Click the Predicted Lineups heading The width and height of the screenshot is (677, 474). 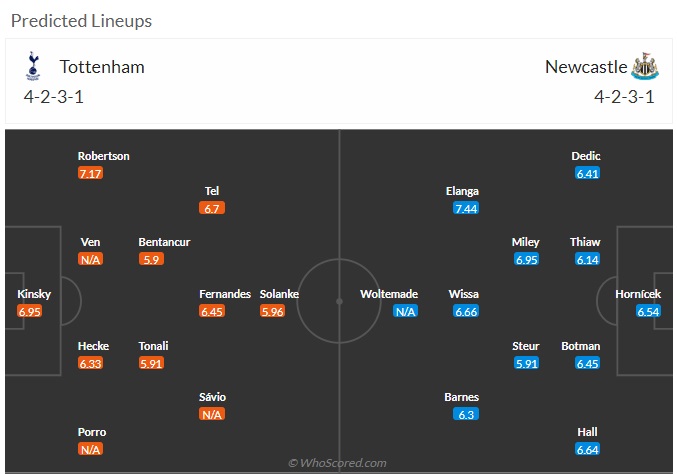(81, 21)
